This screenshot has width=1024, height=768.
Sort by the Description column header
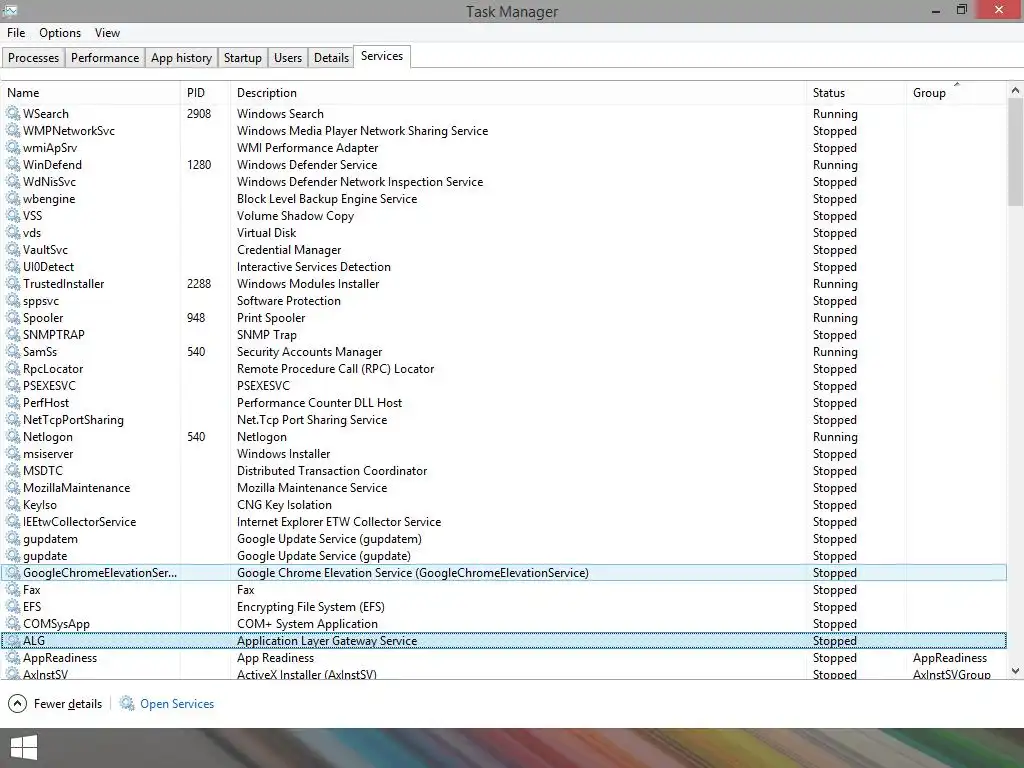click(x=518, y=93)
